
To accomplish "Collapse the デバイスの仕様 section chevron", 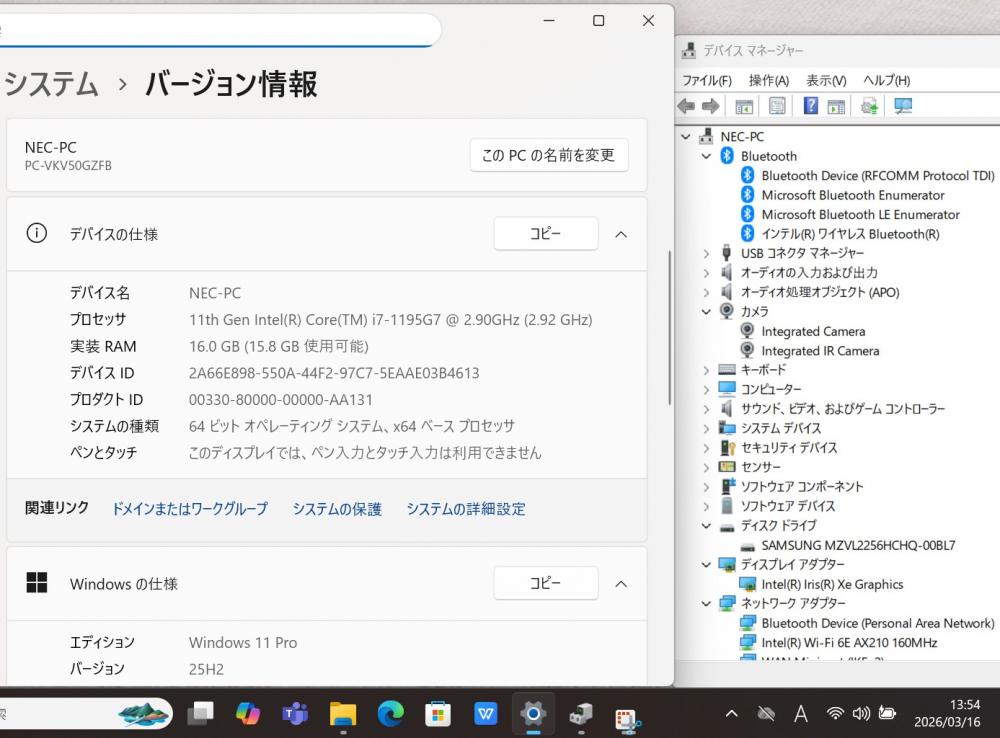I will tap(621, 234).
